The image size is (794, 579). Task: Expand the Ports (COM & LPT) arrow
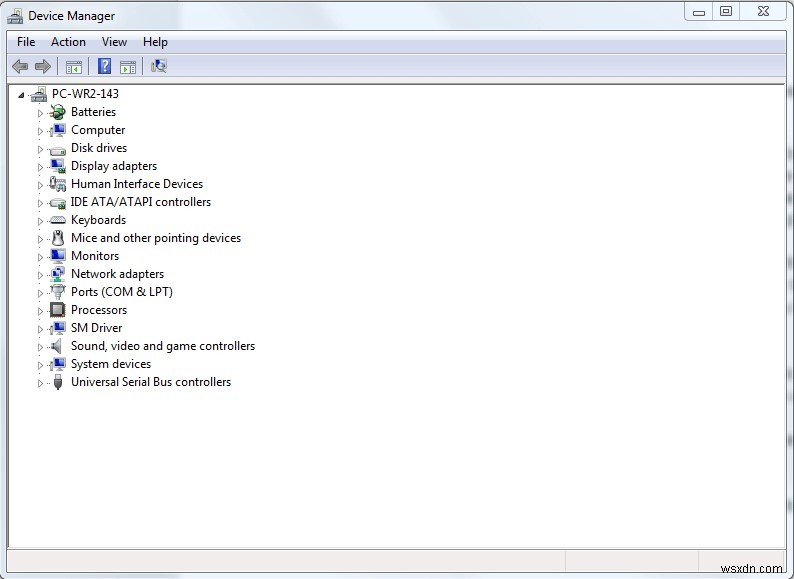pyautogui.click(x=41, y=293)
